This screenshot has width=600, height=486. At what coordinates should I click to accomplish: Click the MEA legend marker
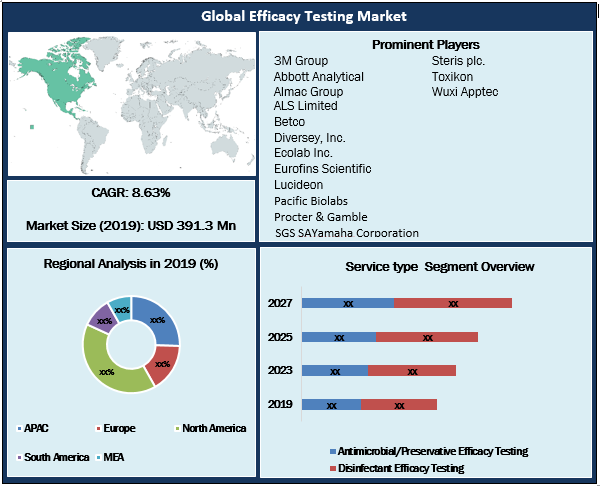click(98, 457)
